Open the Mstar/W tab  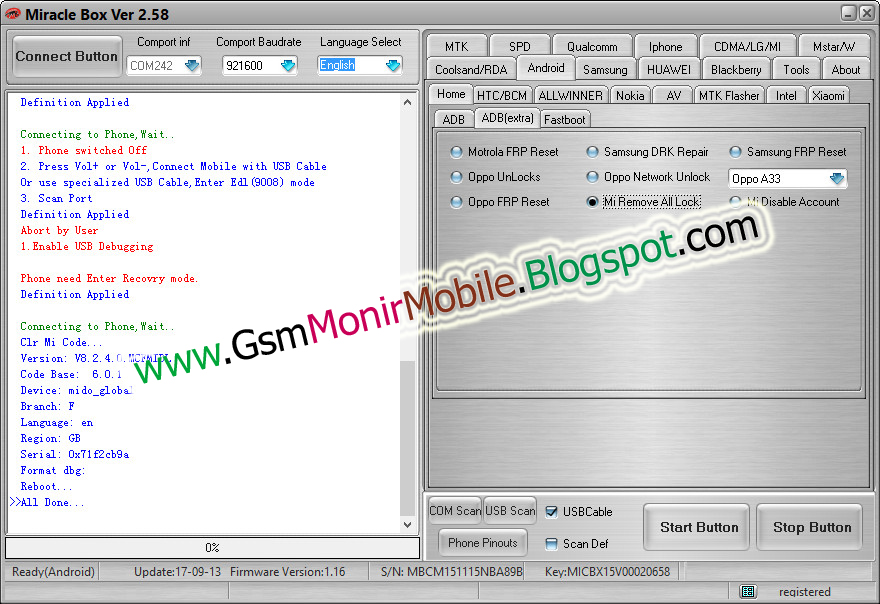click(834, 47)
